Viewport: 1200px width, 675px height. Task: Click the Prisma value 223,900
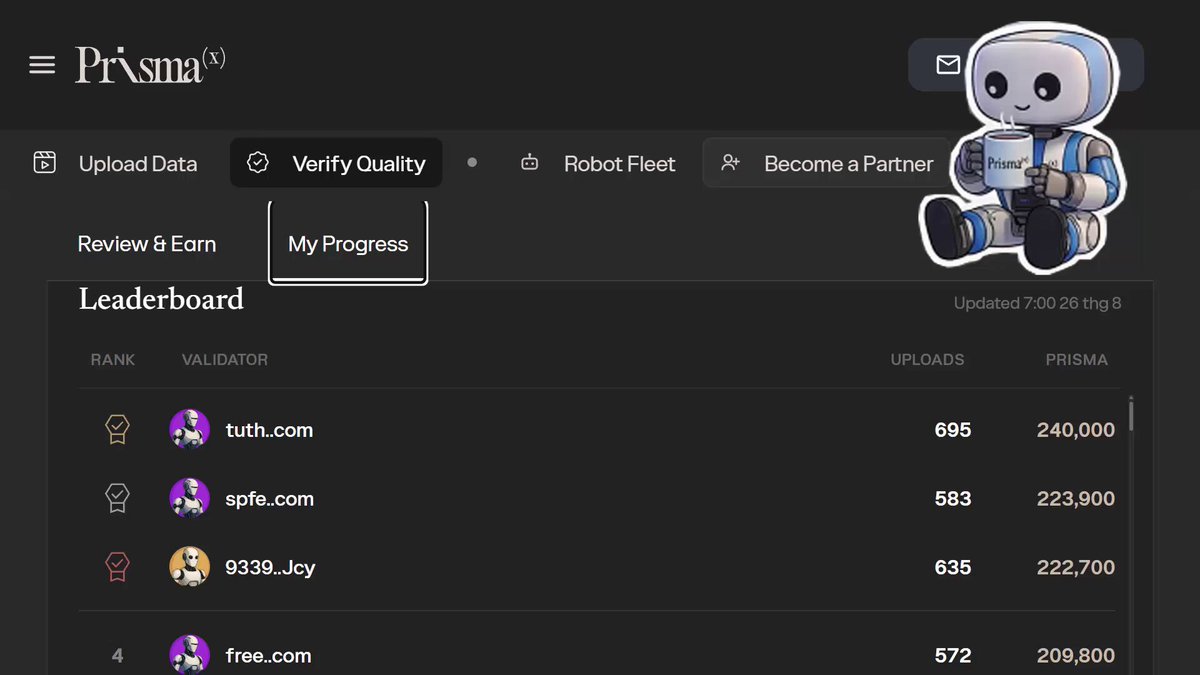pyautogui.click(x=1076, y=498)
